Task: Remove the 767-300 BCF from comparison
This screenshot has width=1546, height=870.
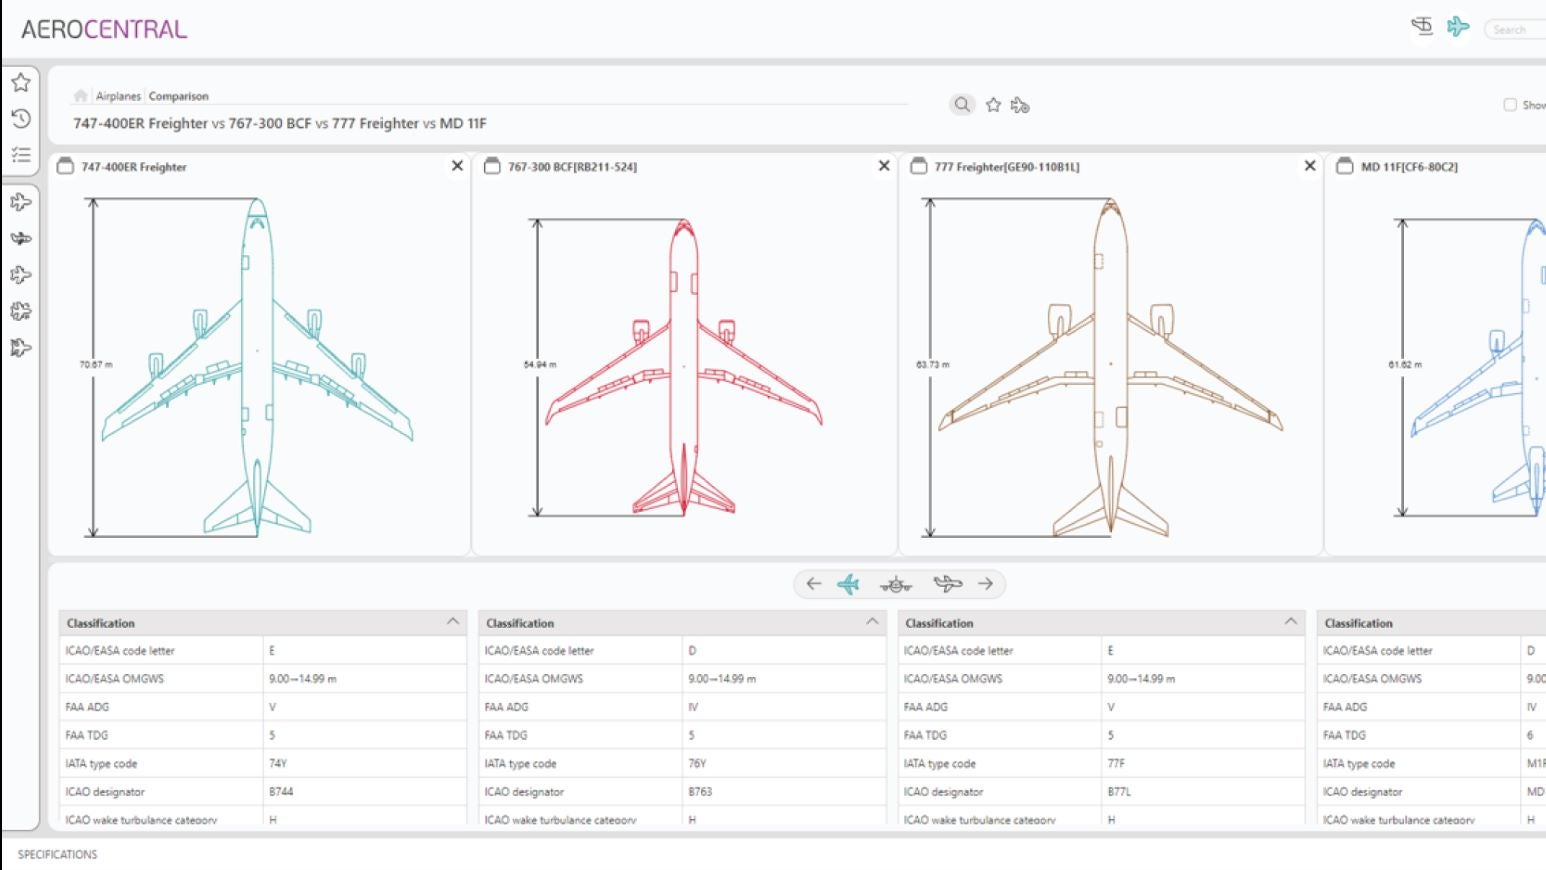Action: (x=884, y=166)
